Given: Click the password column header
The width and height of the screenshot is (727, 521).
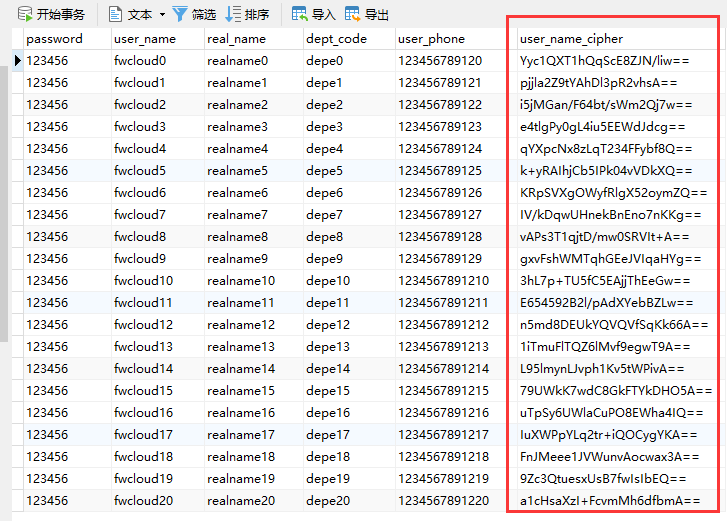Looking at the screenshot, I should point(54,39).
